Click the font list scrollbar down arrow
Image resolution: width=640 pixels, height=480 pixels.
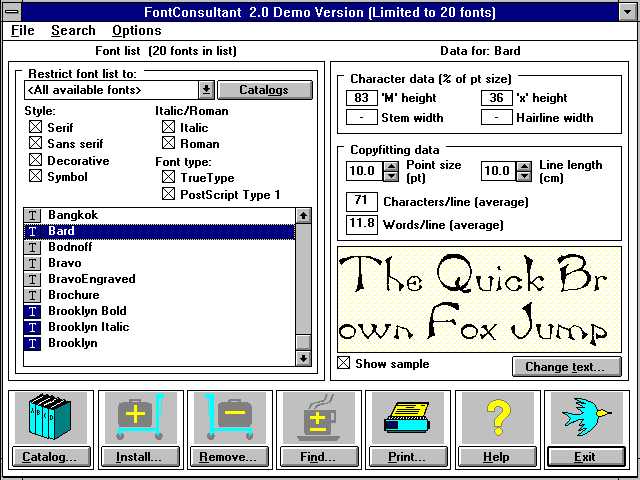pyautogui.click(x=303, y=358)
